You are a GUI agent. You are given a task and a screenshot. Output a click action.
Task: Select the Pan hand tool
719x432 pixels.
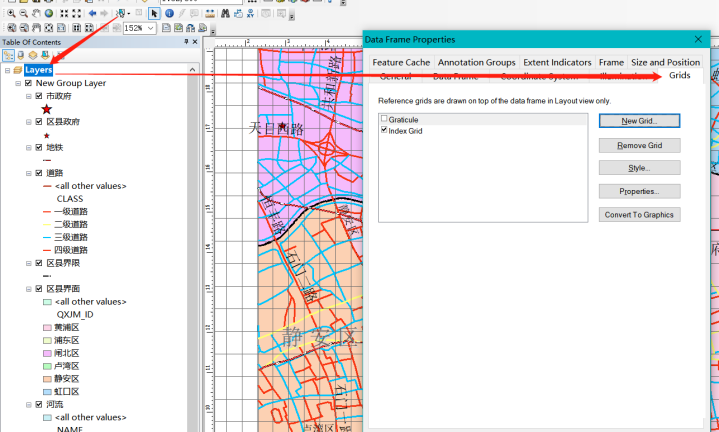(36, 14)
